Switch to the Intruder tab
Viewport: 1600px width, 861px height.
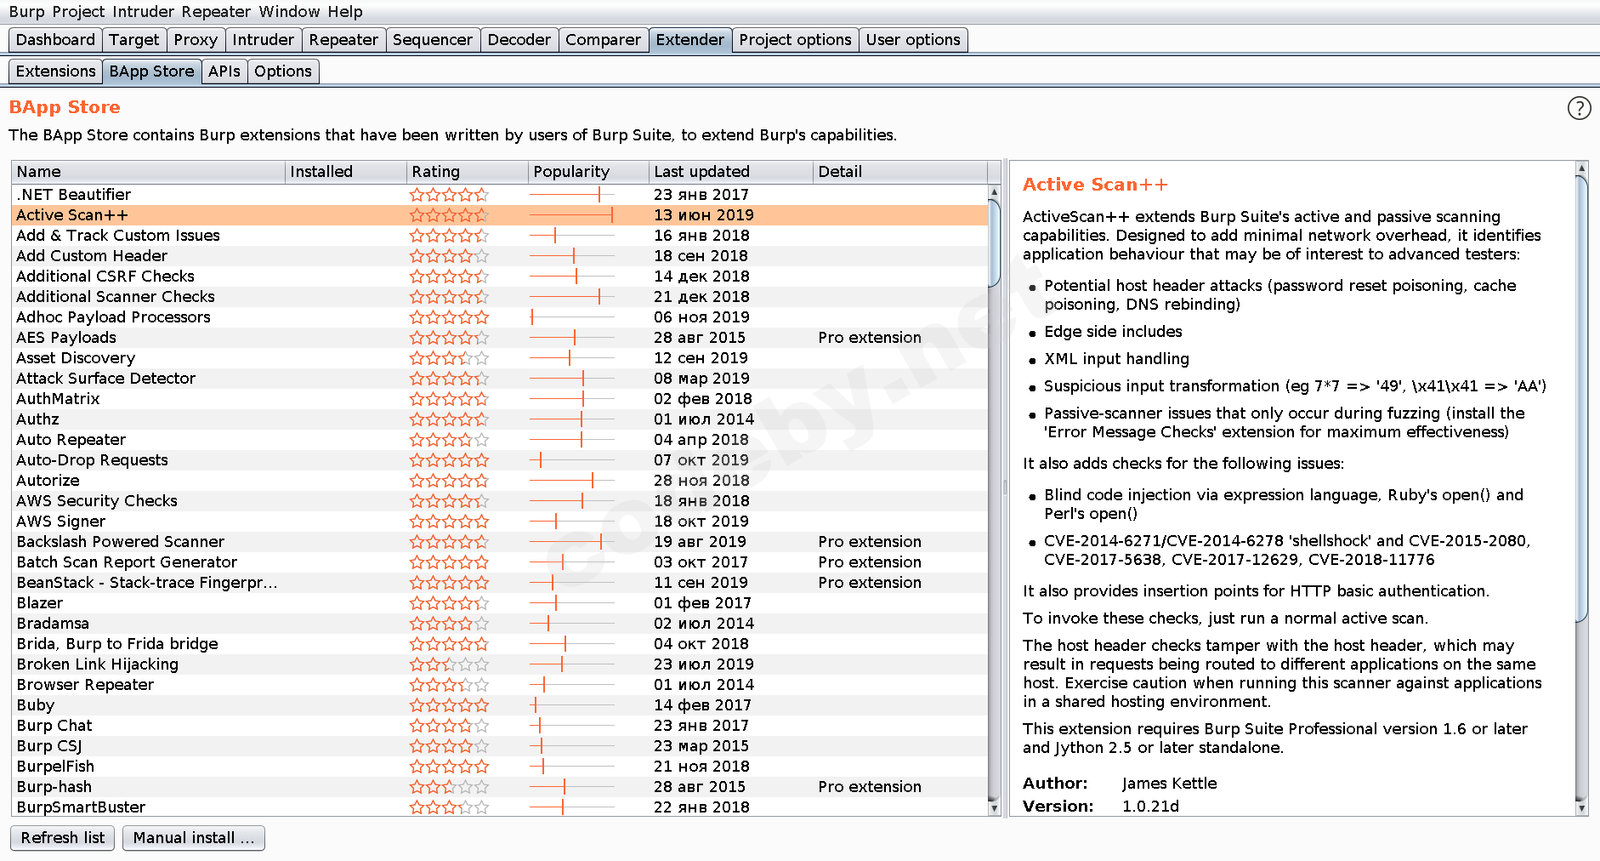coord(263,40)
